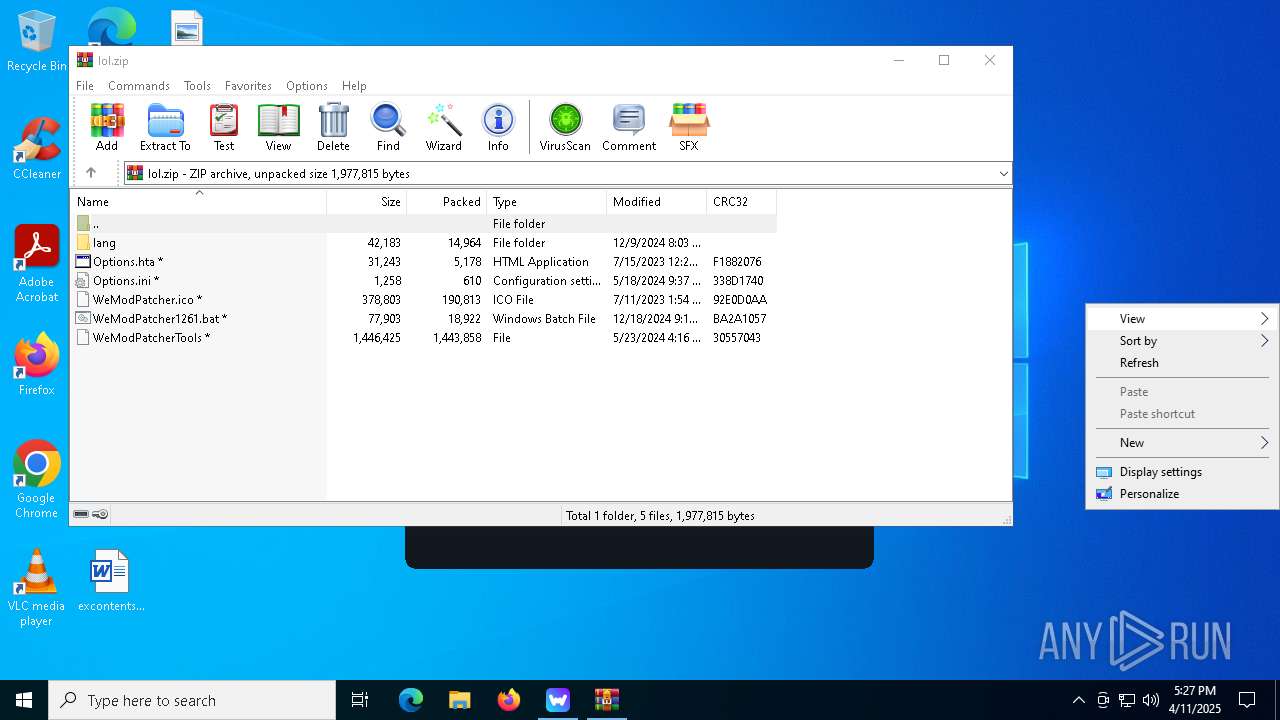
Task: Choose Refresh in the context menu
Action: 1181,363
